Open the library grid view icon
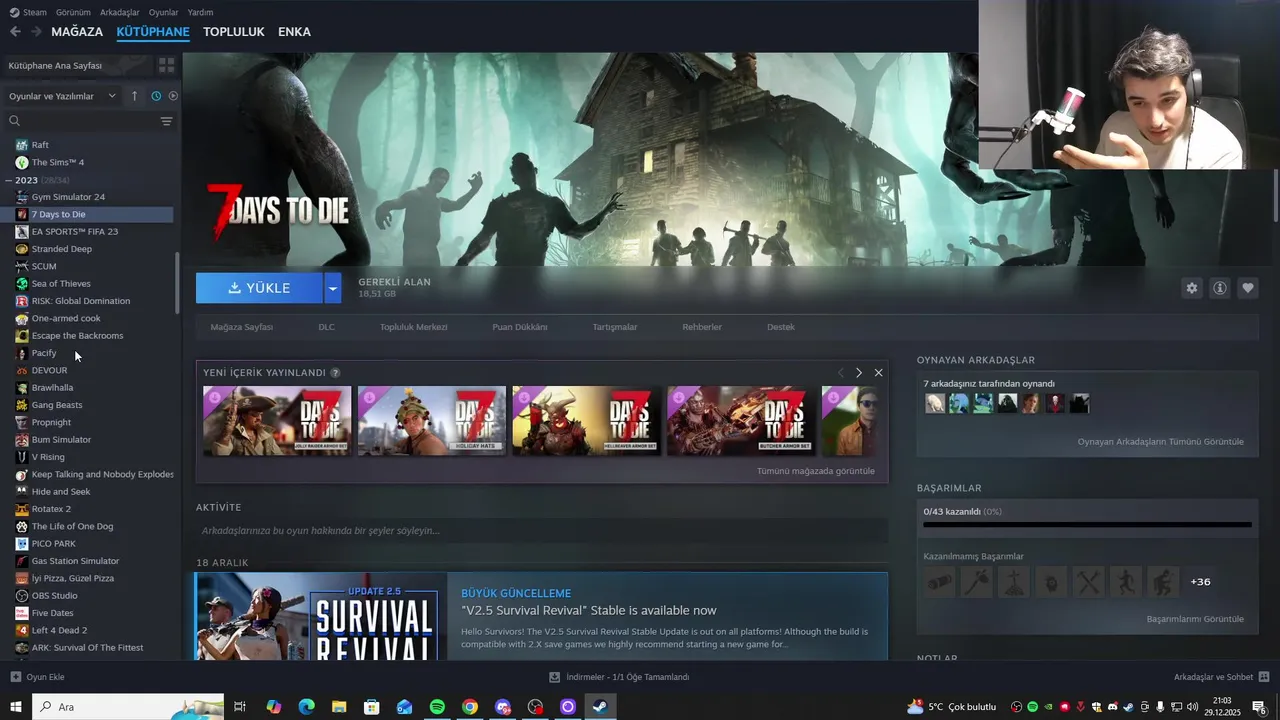Screen dimensions: 1280x720 click(x=166, y=65)
